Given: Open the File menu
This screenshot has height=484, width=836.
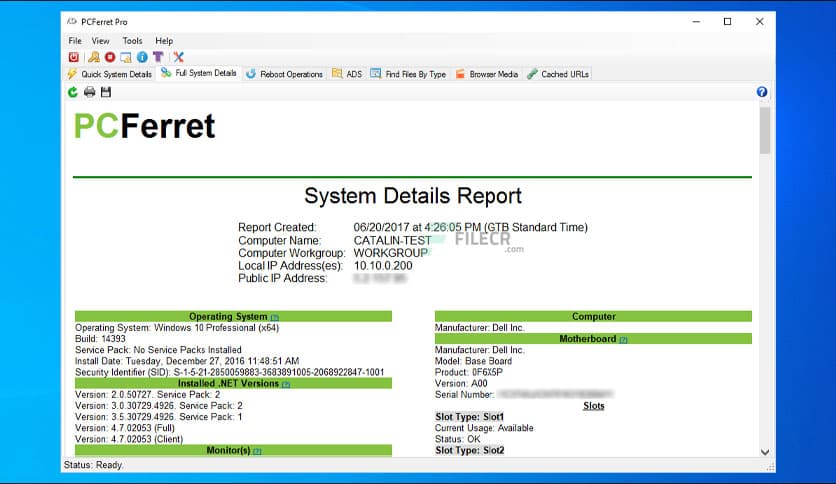Looking at the screenshot, I should point(75,41).
